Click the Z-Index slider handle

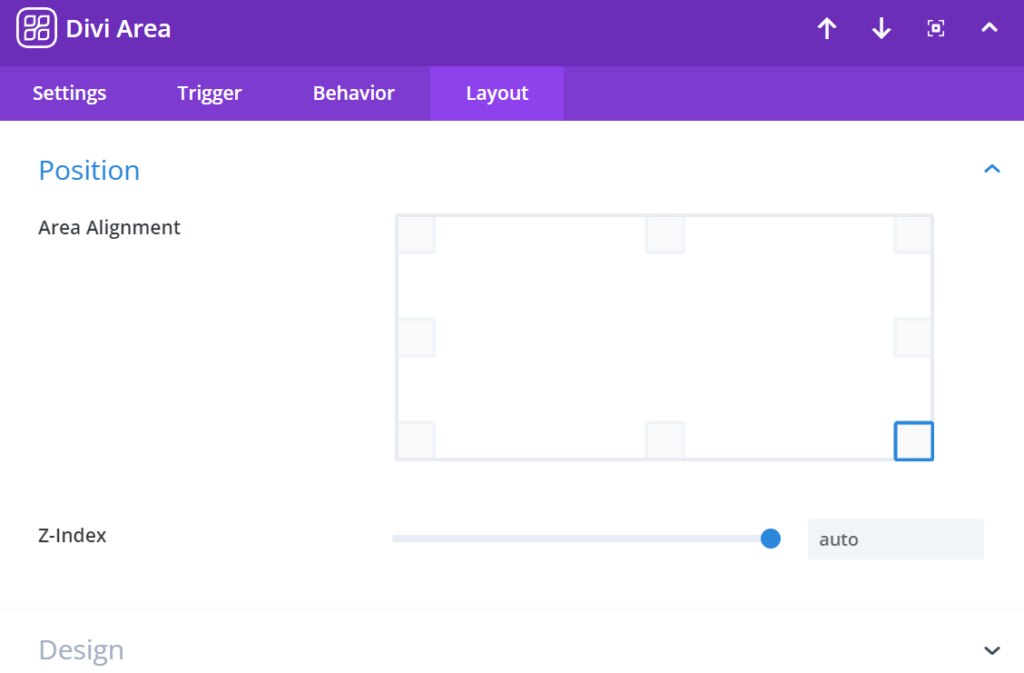[x=771, y=539]
